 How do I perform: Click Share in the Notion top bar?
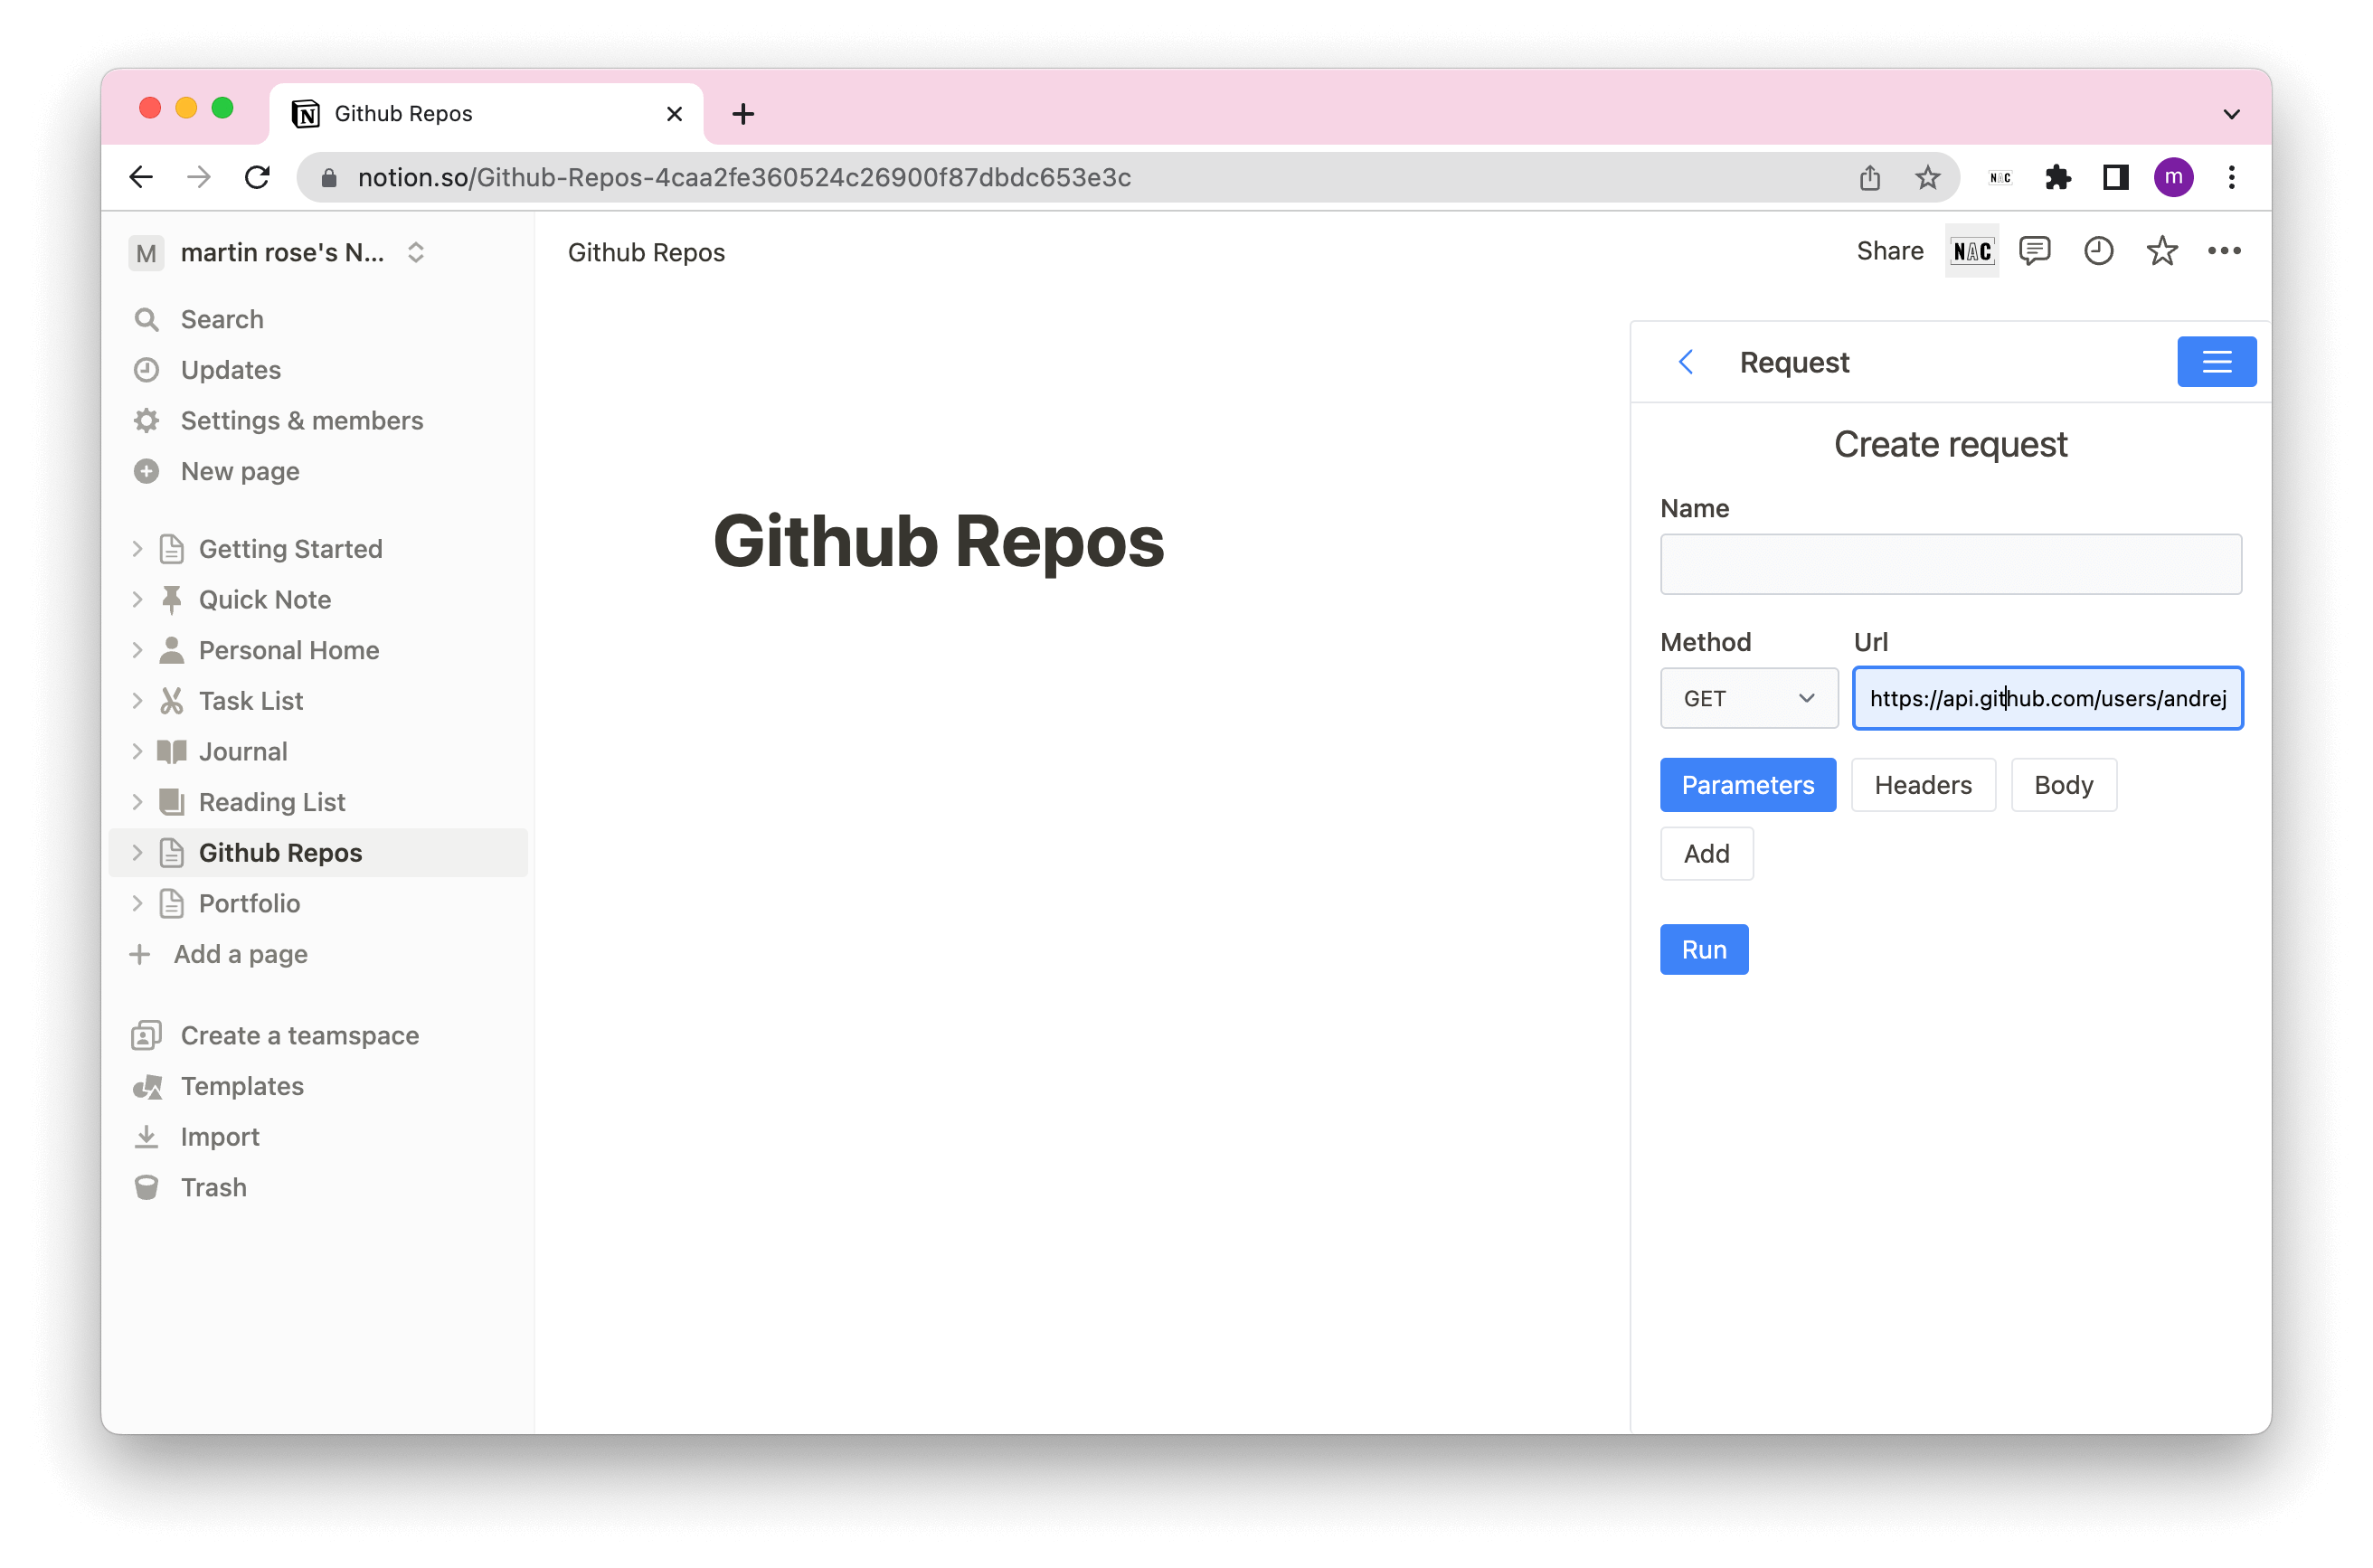(1889, 251)
